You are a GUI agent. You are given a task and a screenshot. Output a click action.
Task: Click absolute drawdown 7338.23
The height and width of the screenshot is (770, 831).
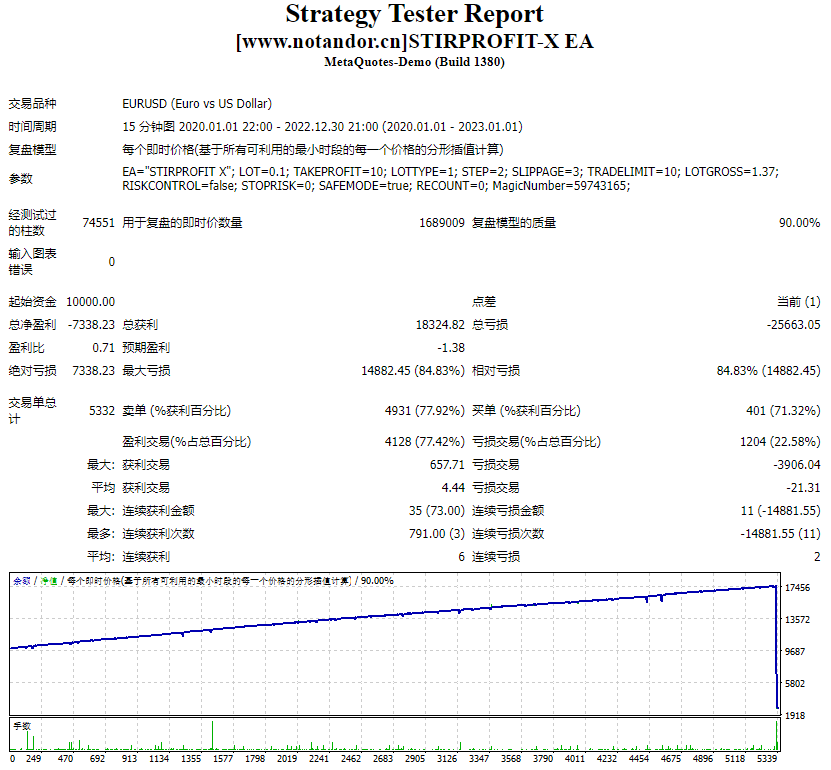click(x=93, y=370)
